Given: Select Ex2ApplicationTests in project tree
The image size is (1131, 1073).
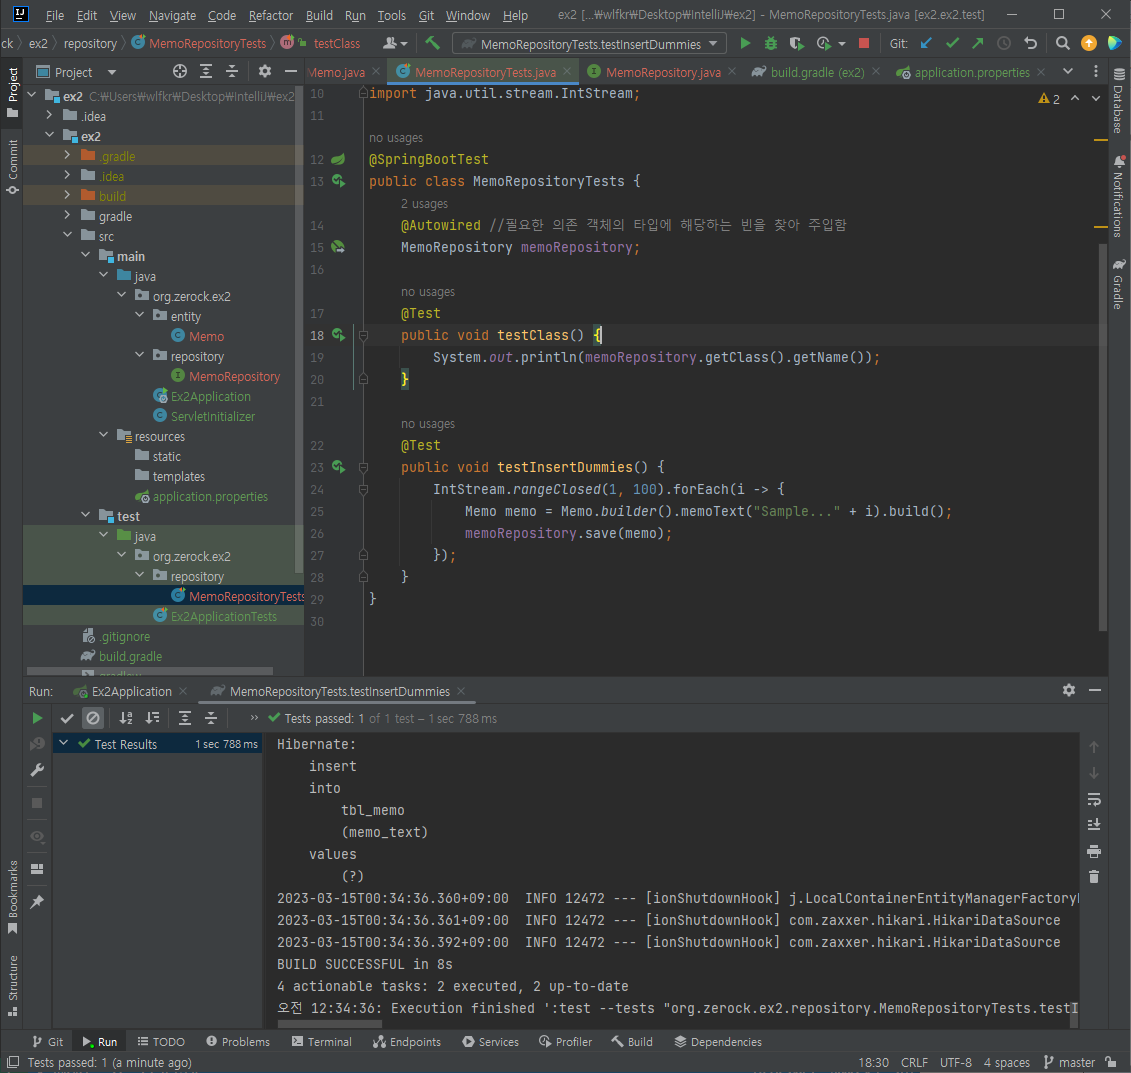Looking at the screenshot, I should (x=224, y=616).
